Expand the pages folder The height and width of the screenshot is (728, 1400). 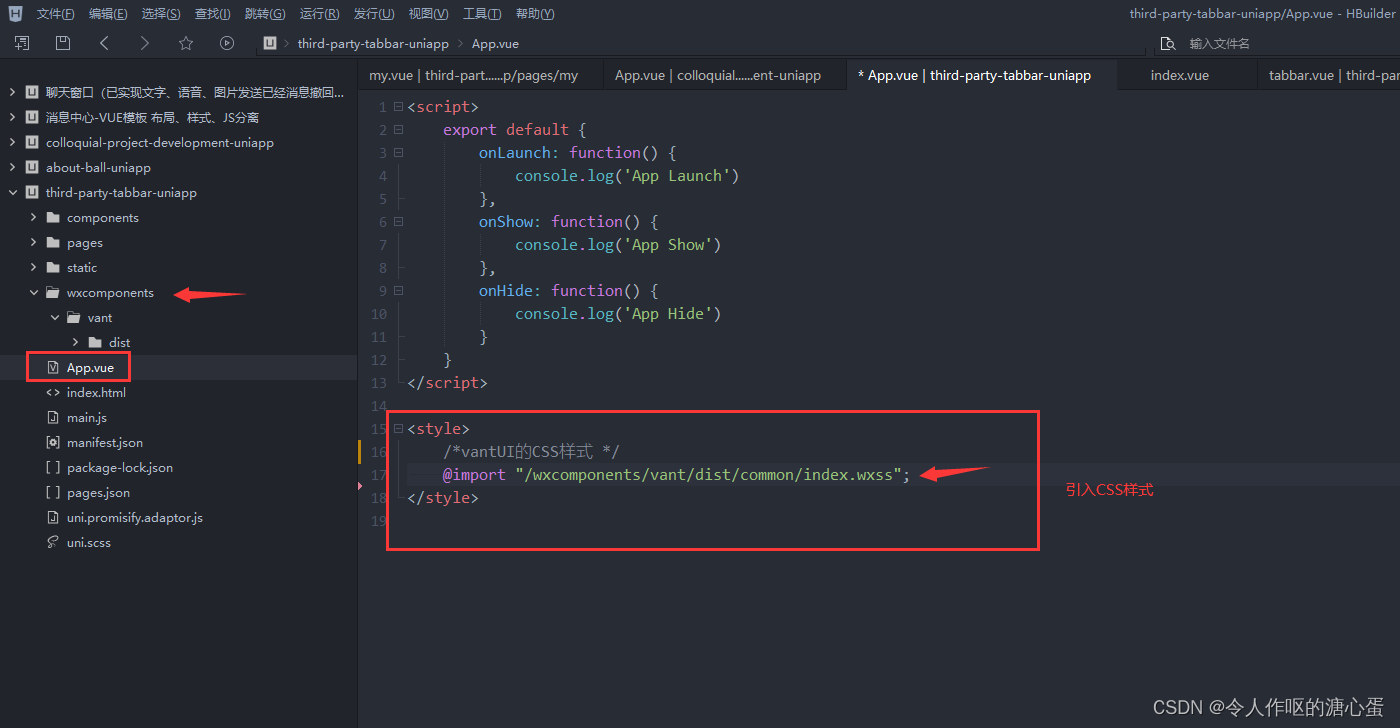pyautogui.click(x=33, y=242)
